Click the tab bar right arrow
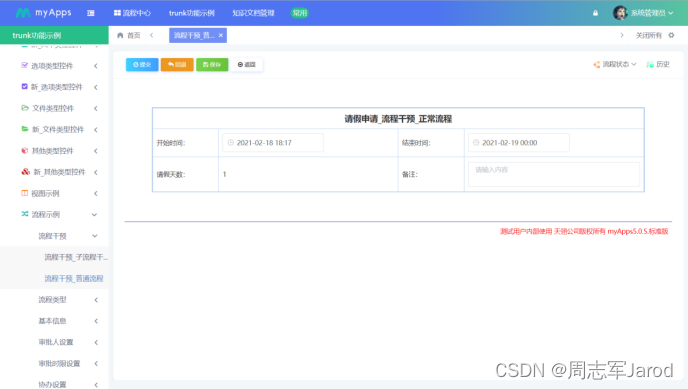688x389 pixels. click(622, 36)
